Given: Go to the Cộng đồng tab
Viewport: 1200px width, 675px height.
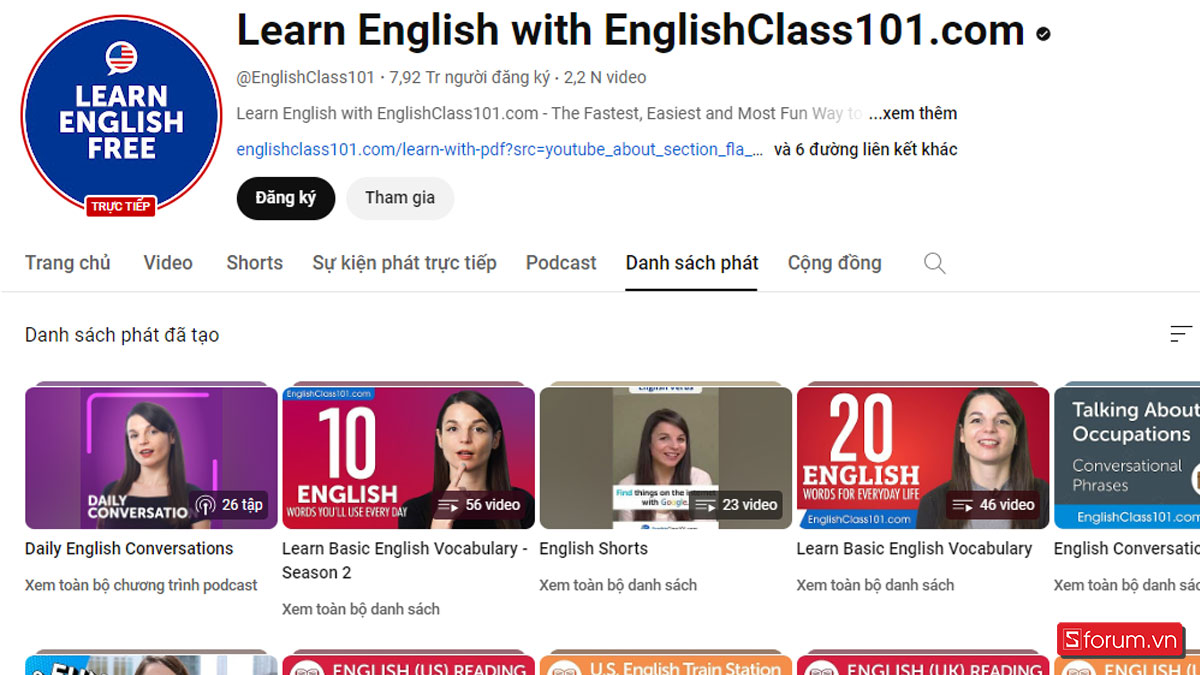Looking at the screenshot, I should click(x=834, y=263).
